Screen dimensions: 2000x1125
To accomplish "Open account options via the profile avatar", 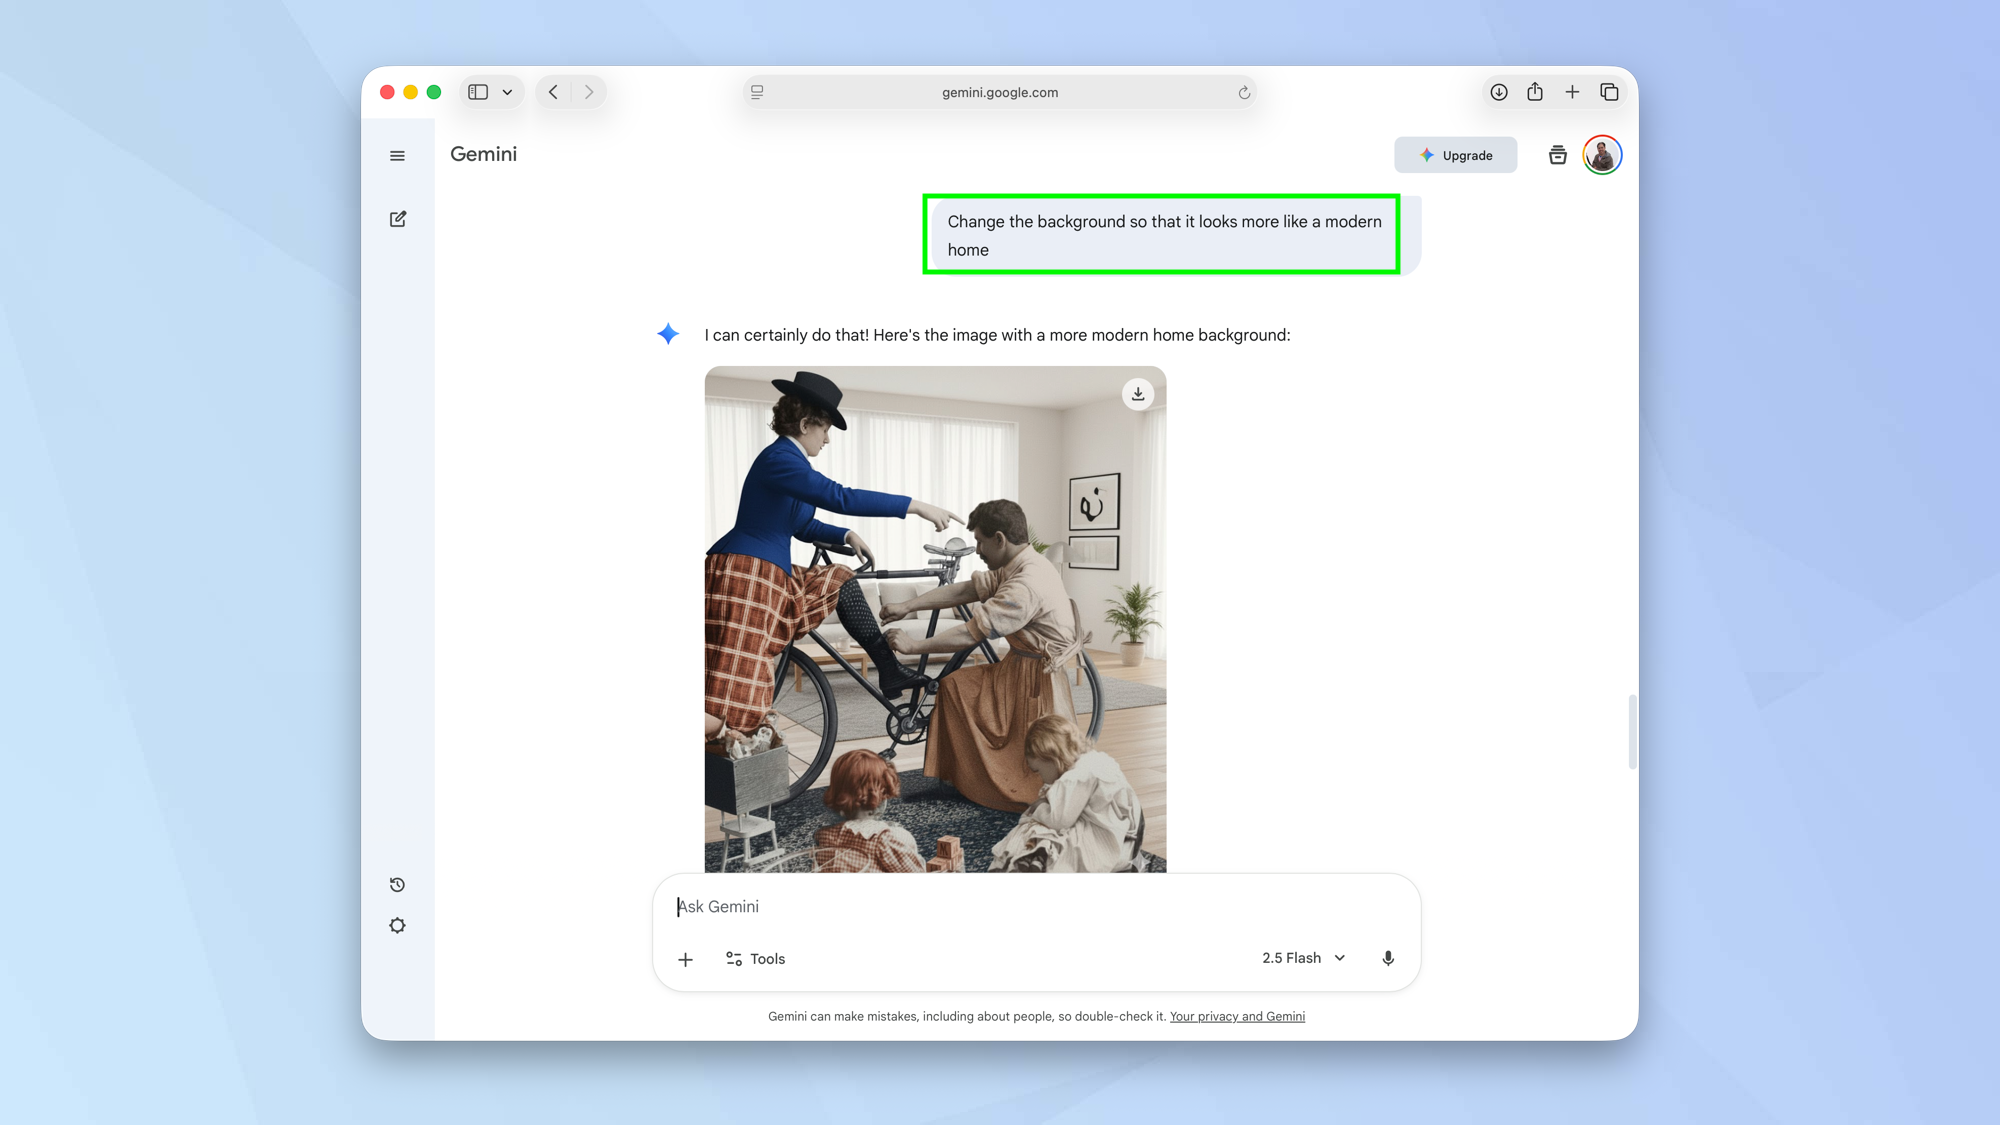I will (x=1602, y=154).
